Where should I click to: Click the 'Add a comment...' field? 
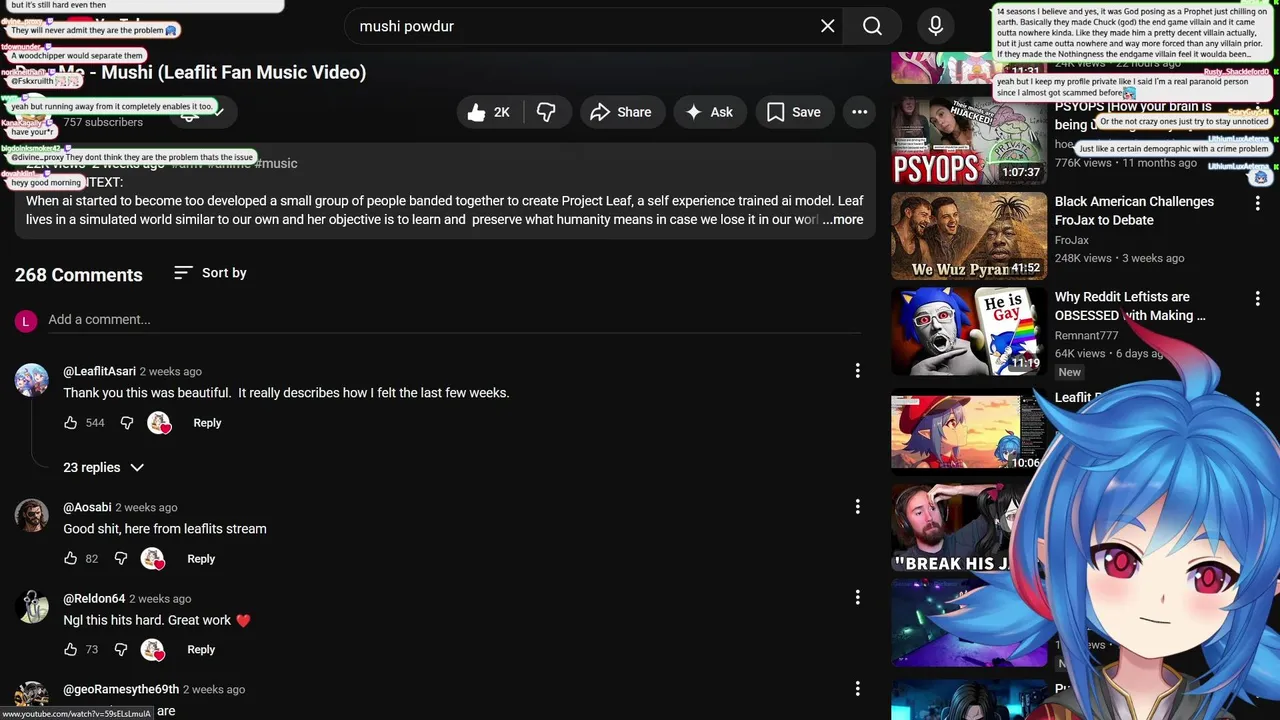pyautogui.click(x=454, y=320)
